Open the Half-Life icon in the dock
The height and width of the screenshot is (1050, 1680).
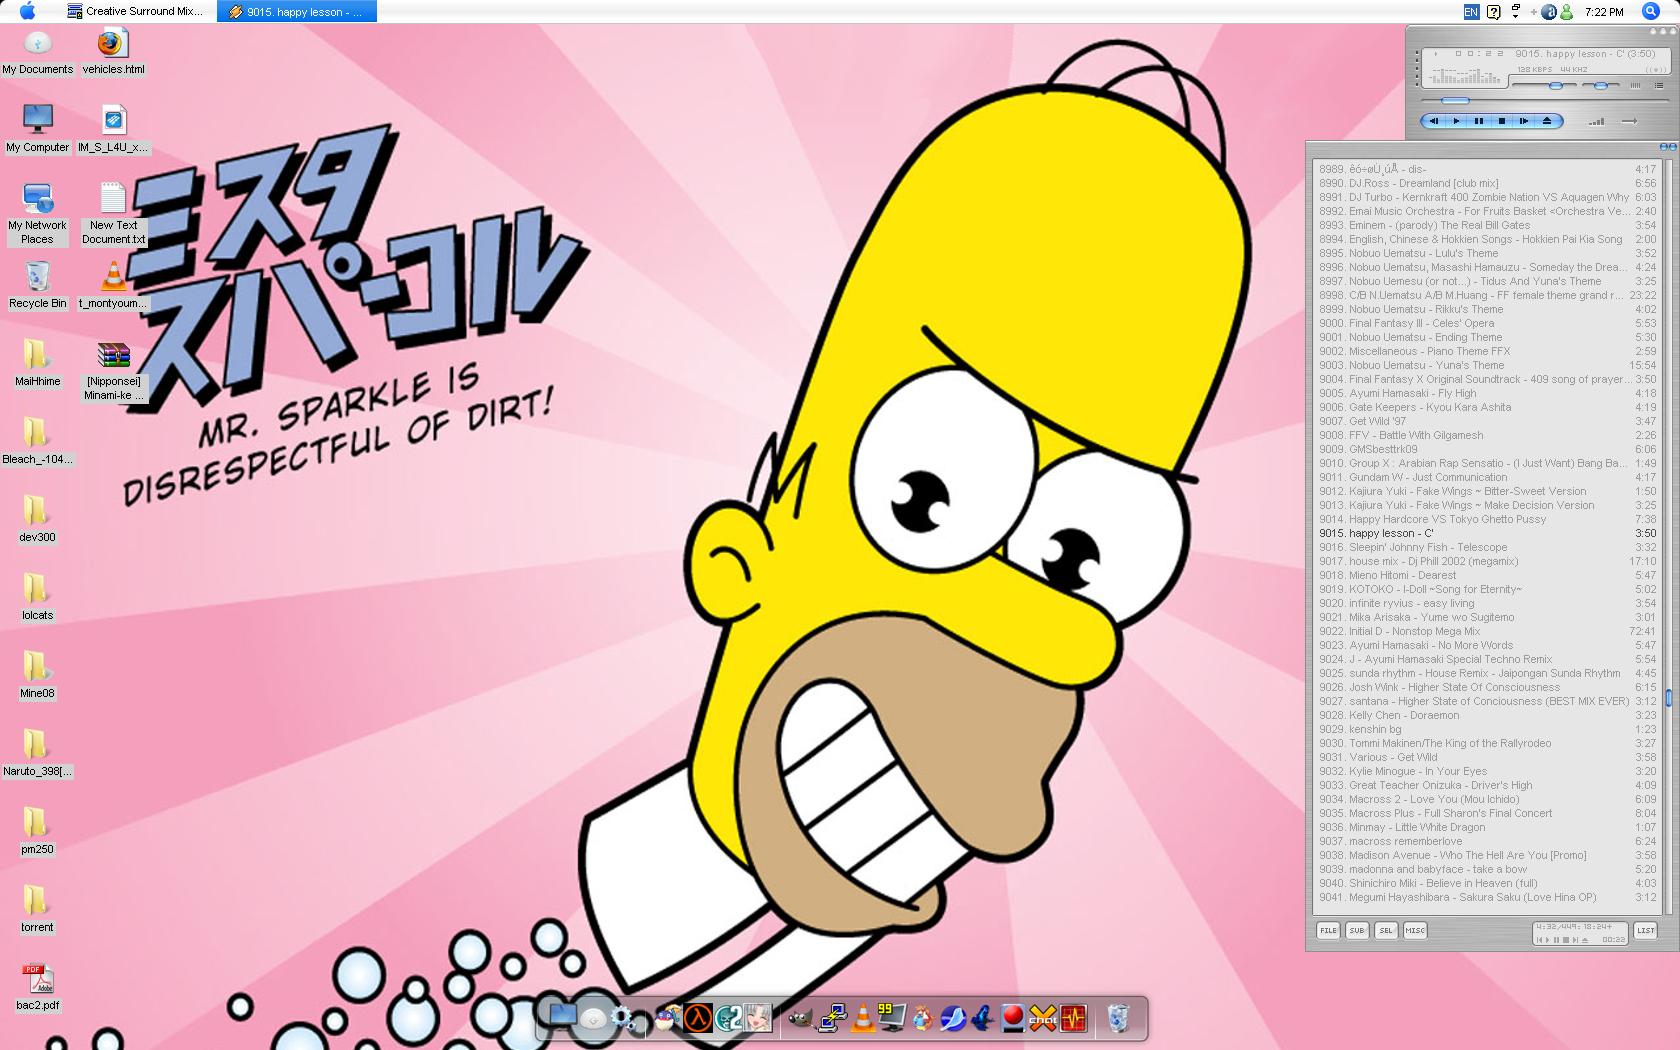698,1018
